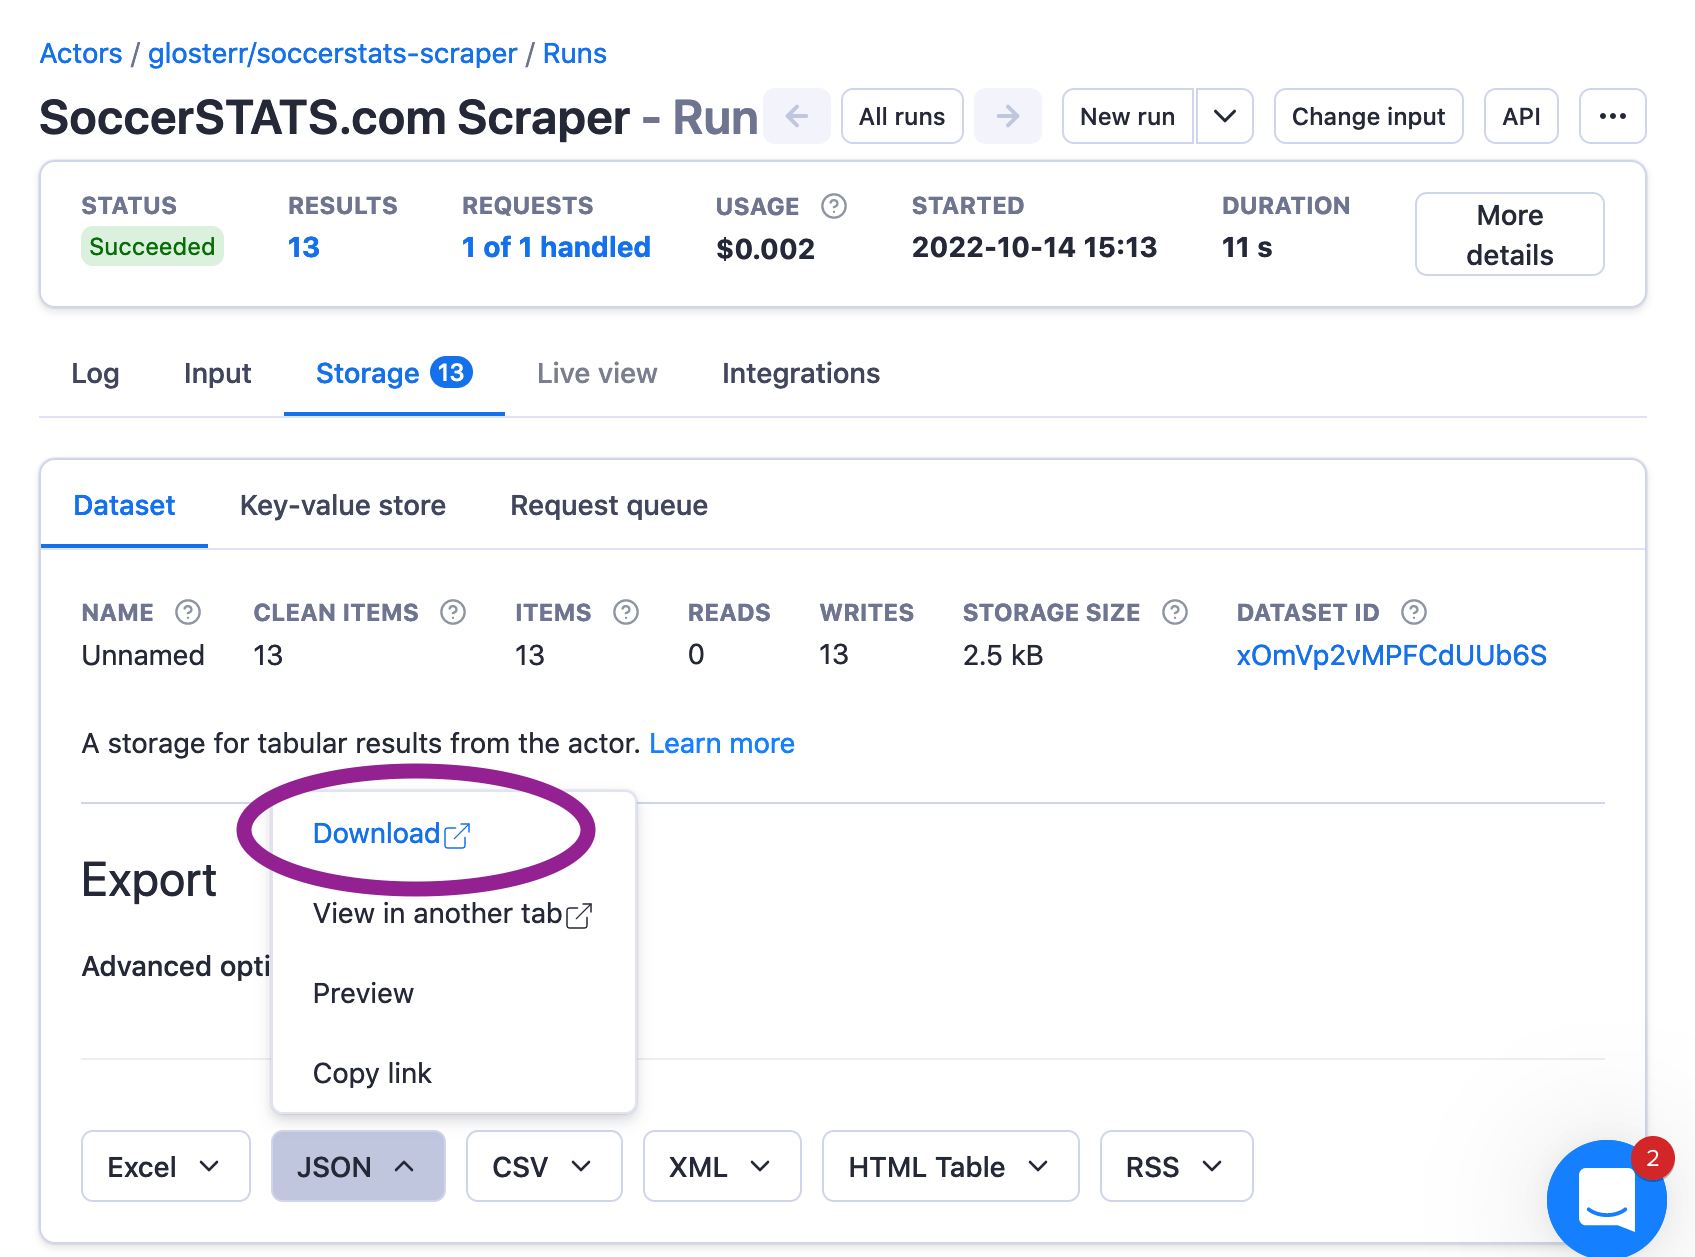Open dataset ID xOmVp2vMPFCdUUb6S
Screen dimensions: 1695x1257
point(1391,655)
